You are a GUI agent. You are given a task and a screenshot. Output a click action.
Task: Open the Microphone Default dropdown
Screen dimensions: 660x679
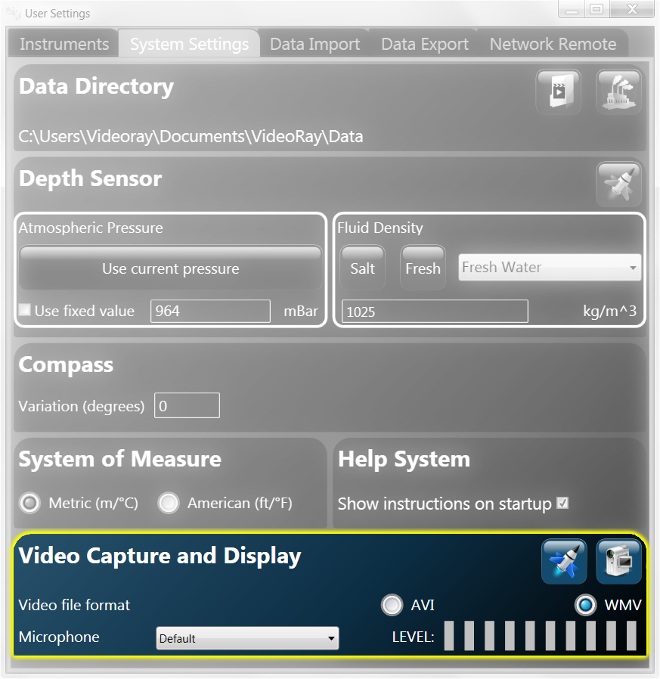[247, 638]
